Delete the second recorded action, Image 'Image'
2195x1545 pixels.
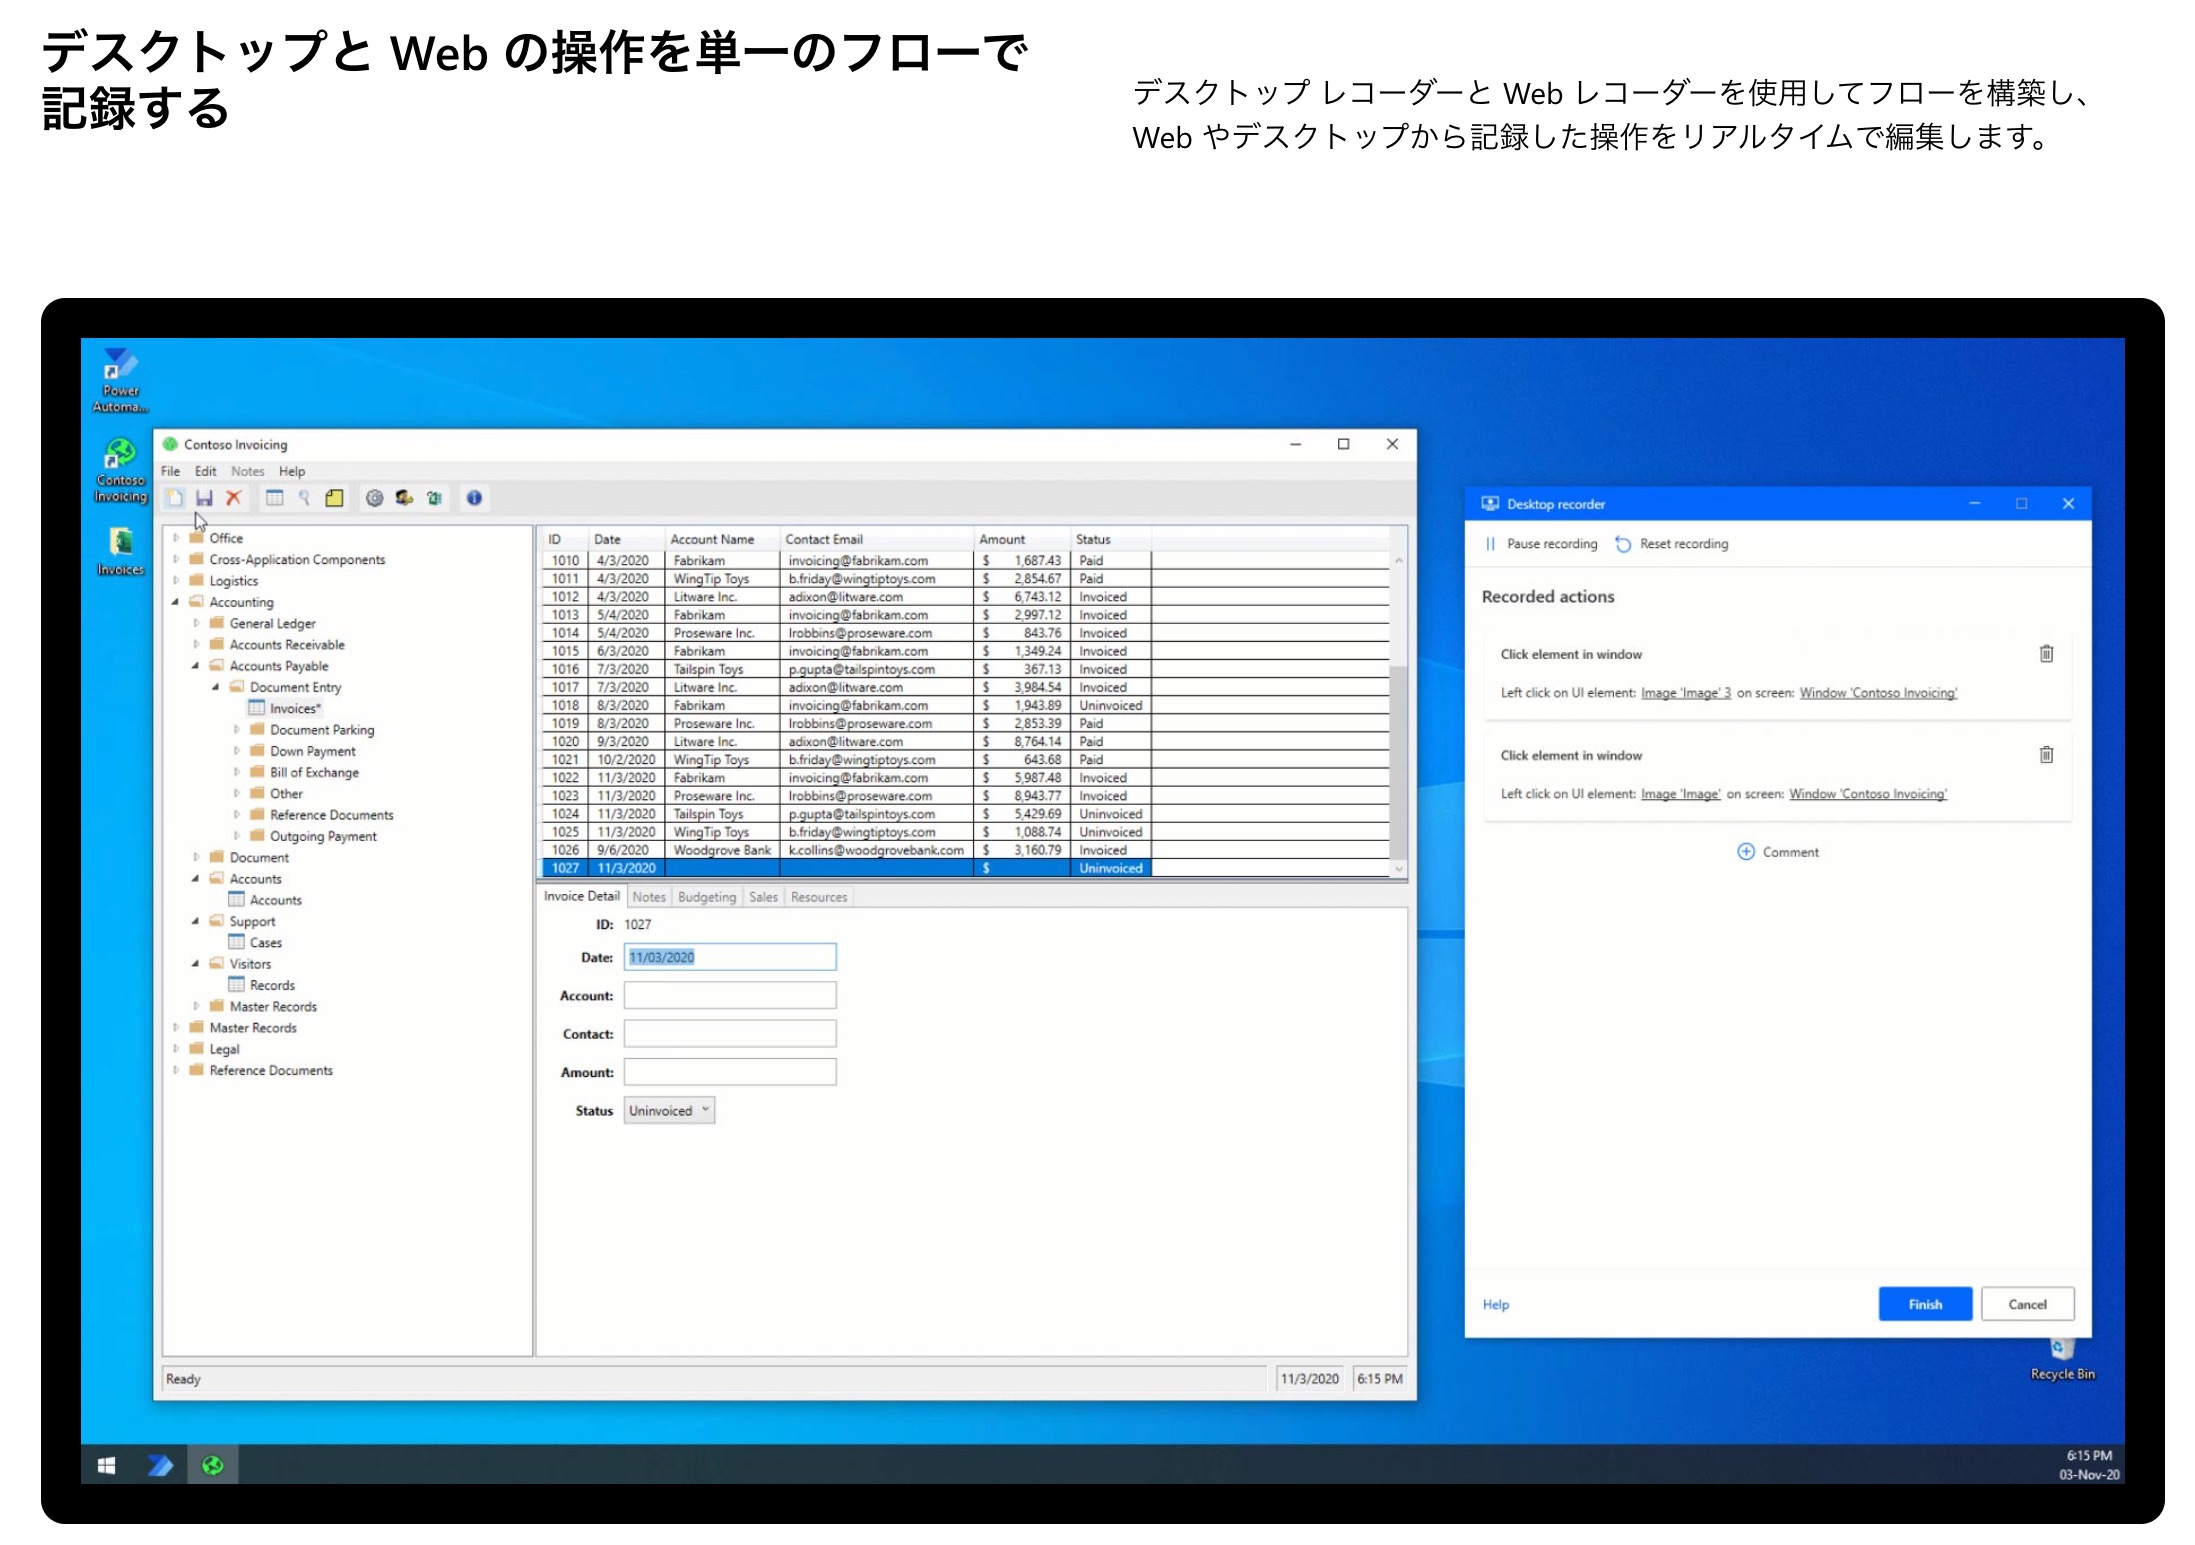[x=2046, y=755]
